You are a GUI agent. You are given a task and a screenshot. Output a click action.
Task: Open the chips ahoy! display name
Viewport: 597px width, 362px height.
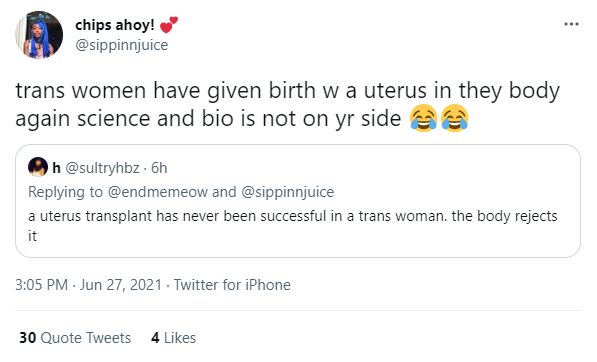[x=115, y=25]
